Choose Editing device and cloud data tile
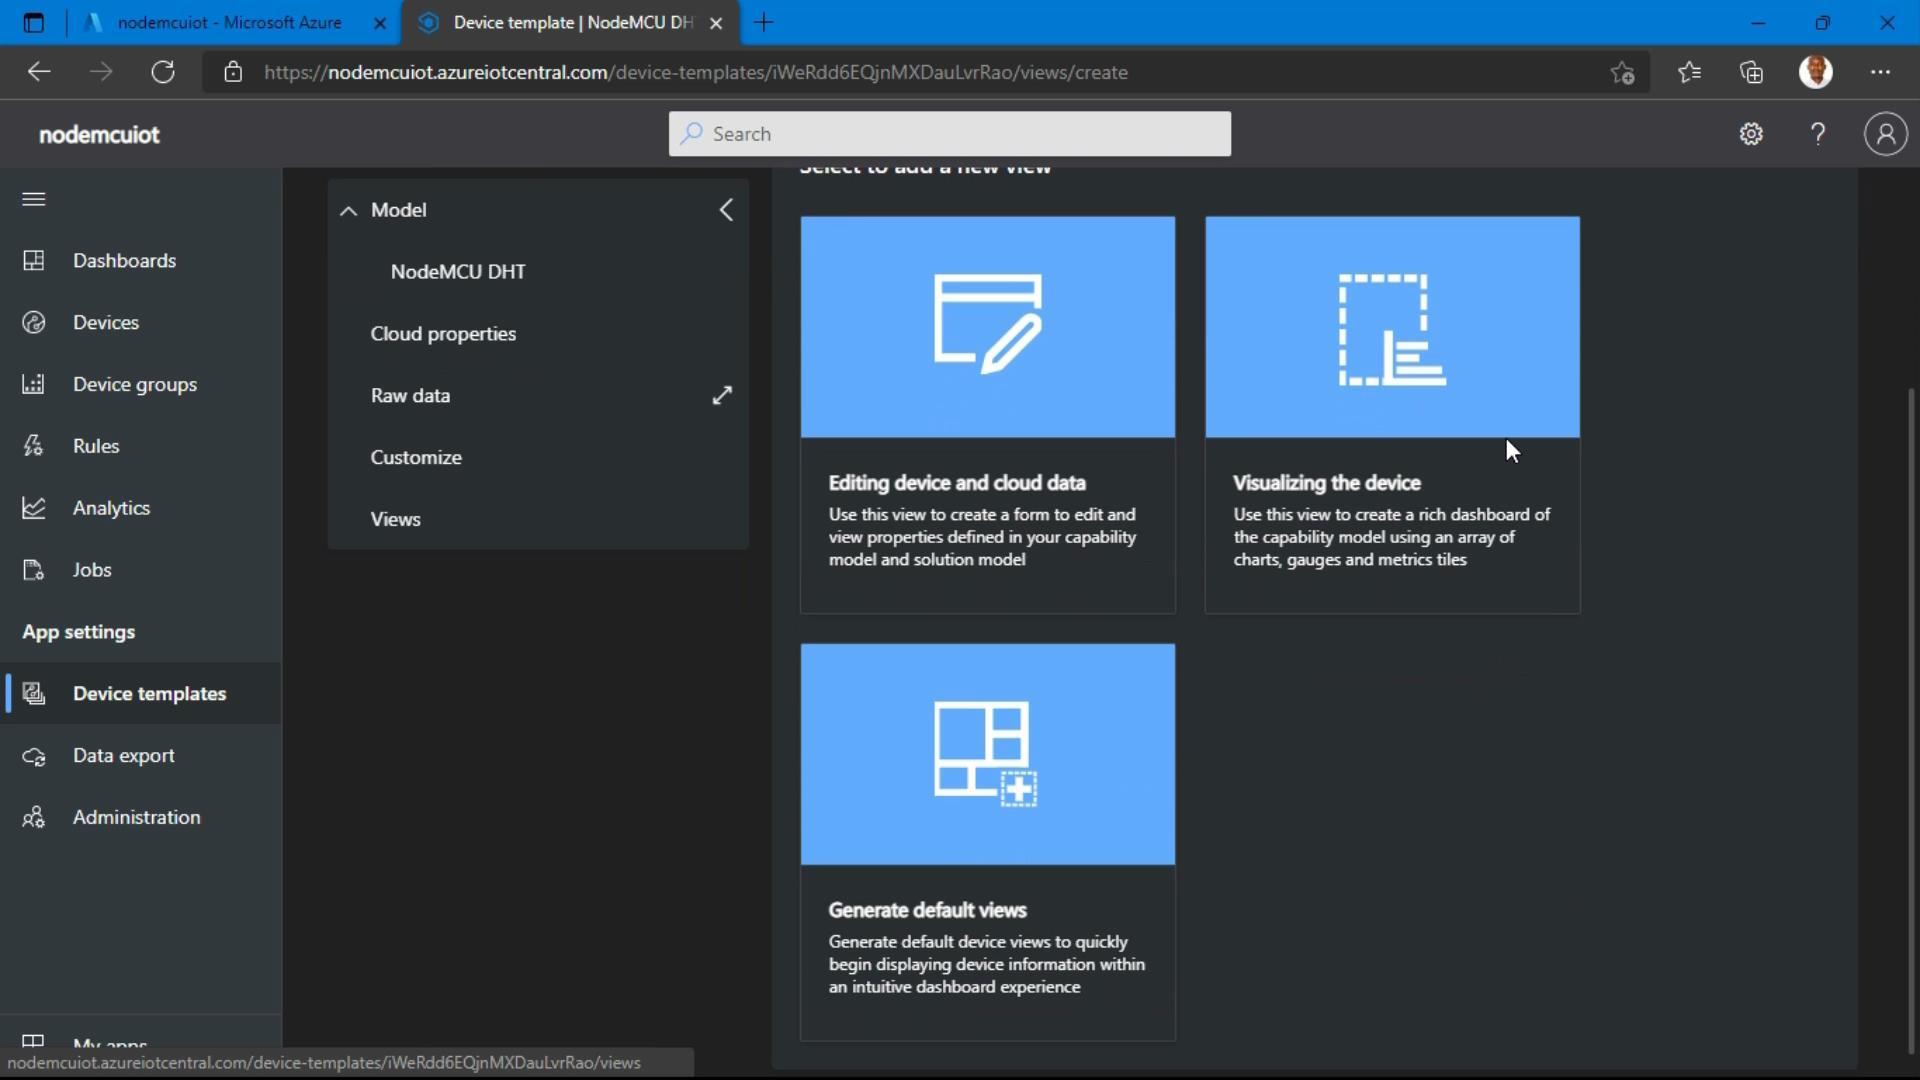 pyautogui.click(x=987, y=414)
